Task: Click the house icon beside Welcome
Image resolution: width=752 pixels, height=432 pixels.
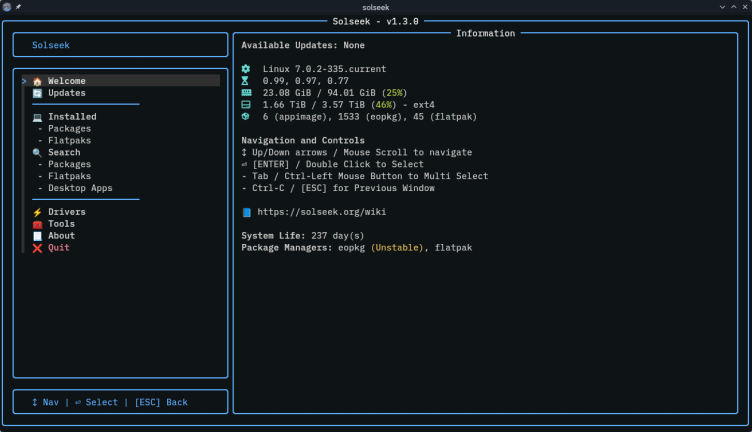Action: (37, 81)
